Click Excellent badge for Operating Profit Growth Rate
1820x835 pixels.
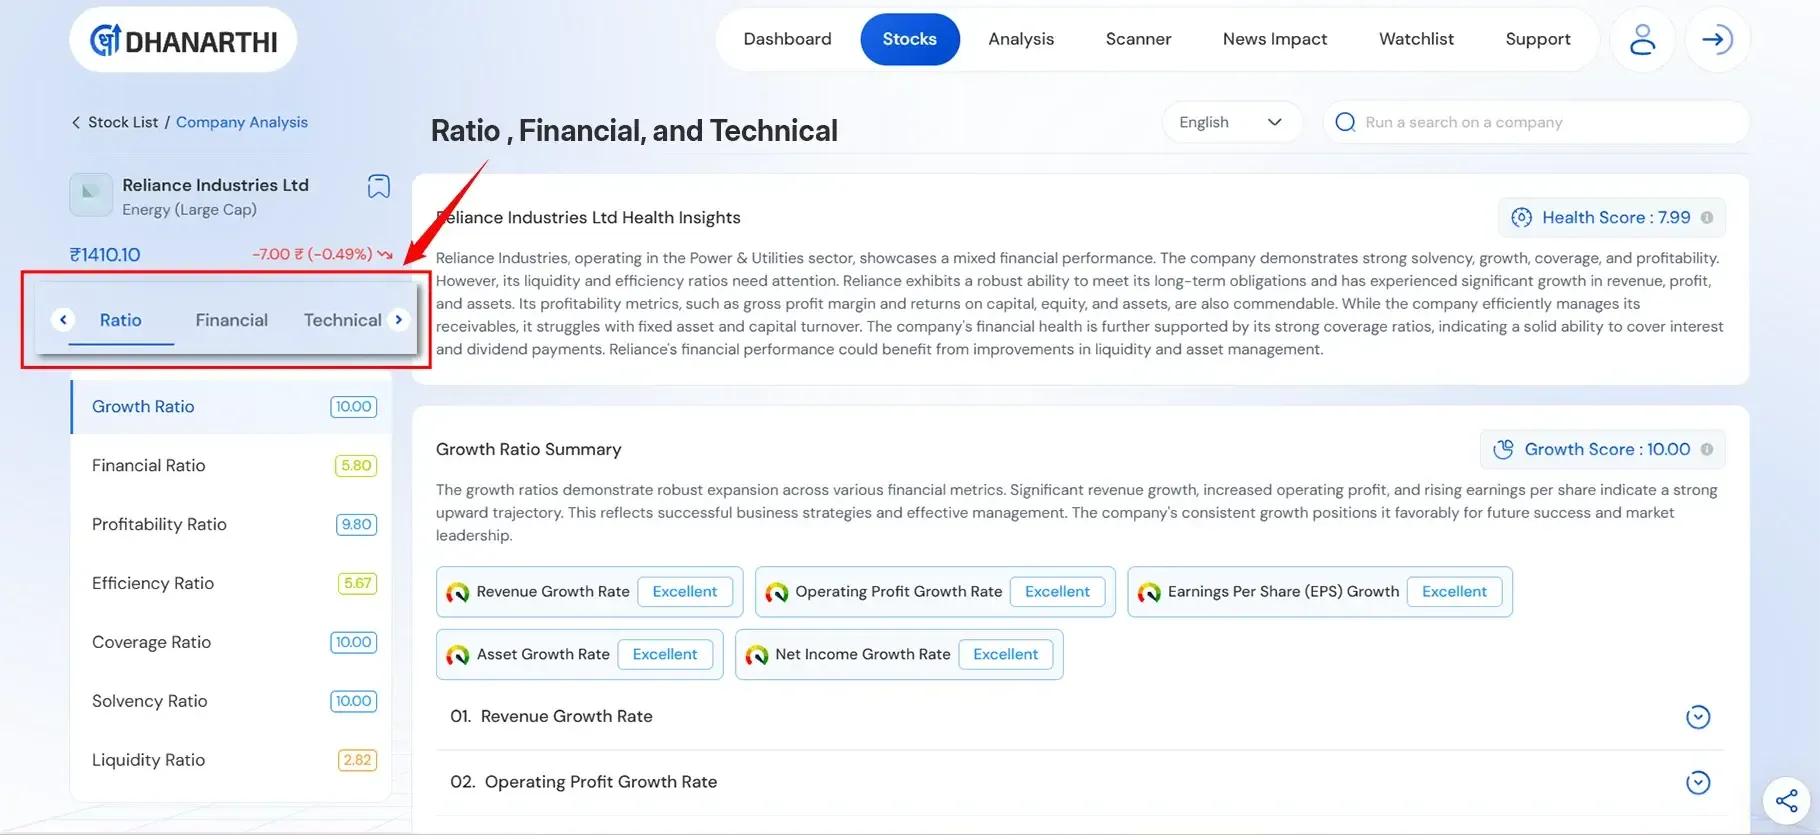1057,592
